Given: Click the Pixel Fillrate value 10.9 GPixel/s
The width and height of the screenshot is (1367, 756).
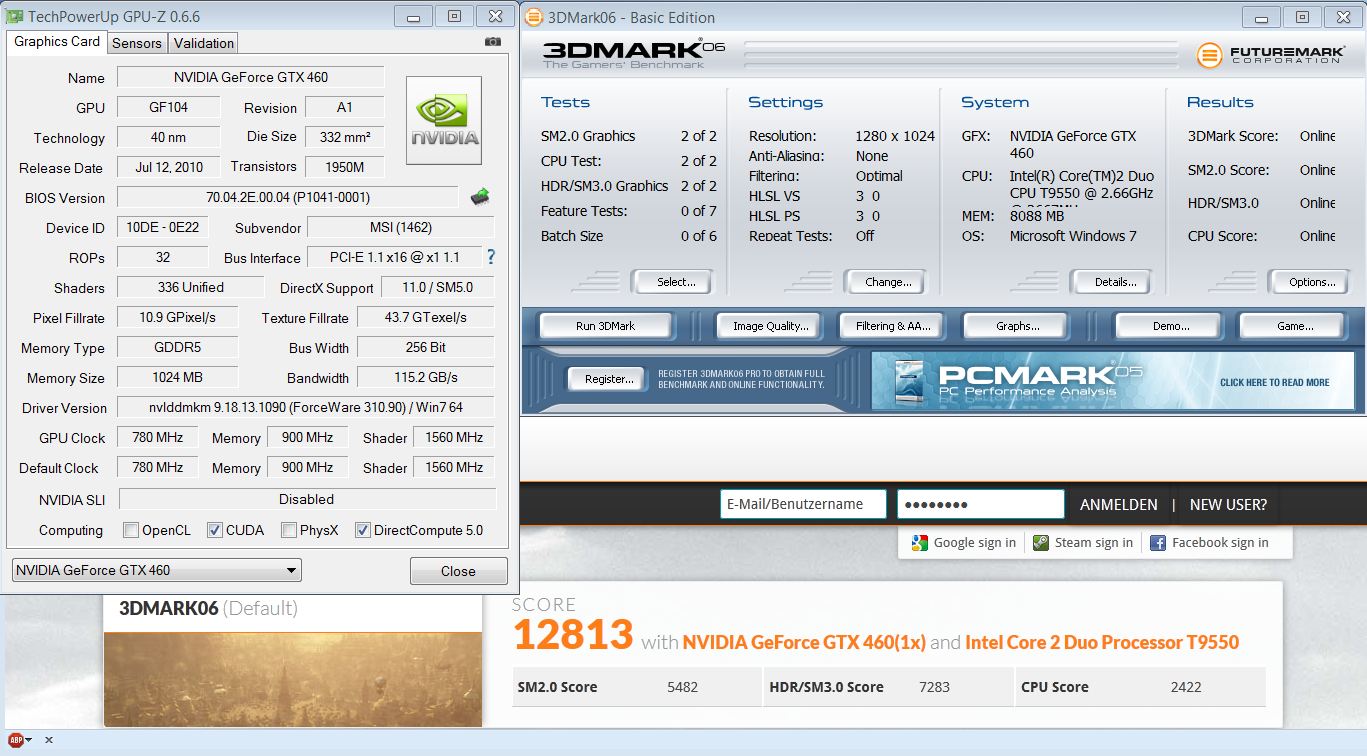Looking at the screenshot, I should [178, 317].
